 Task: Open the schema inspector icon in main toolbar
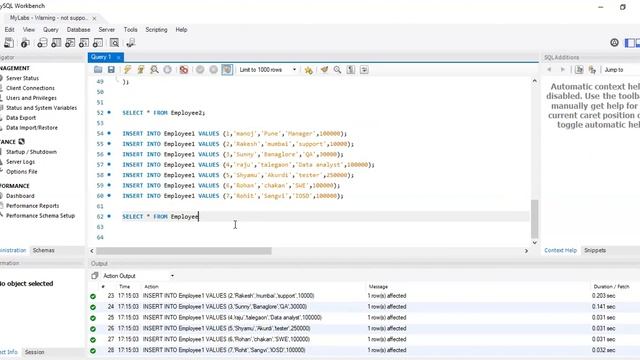pos(25,43)
